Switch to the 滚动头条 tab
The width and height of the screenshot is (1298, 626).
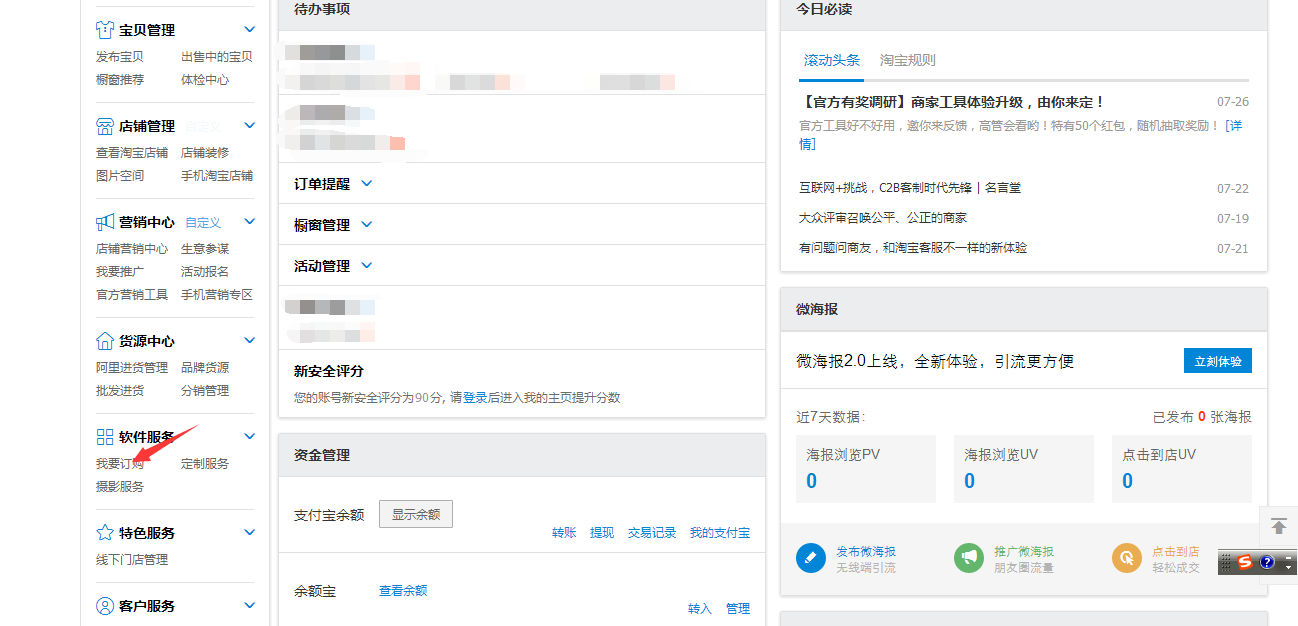click(x=832, y=60)
